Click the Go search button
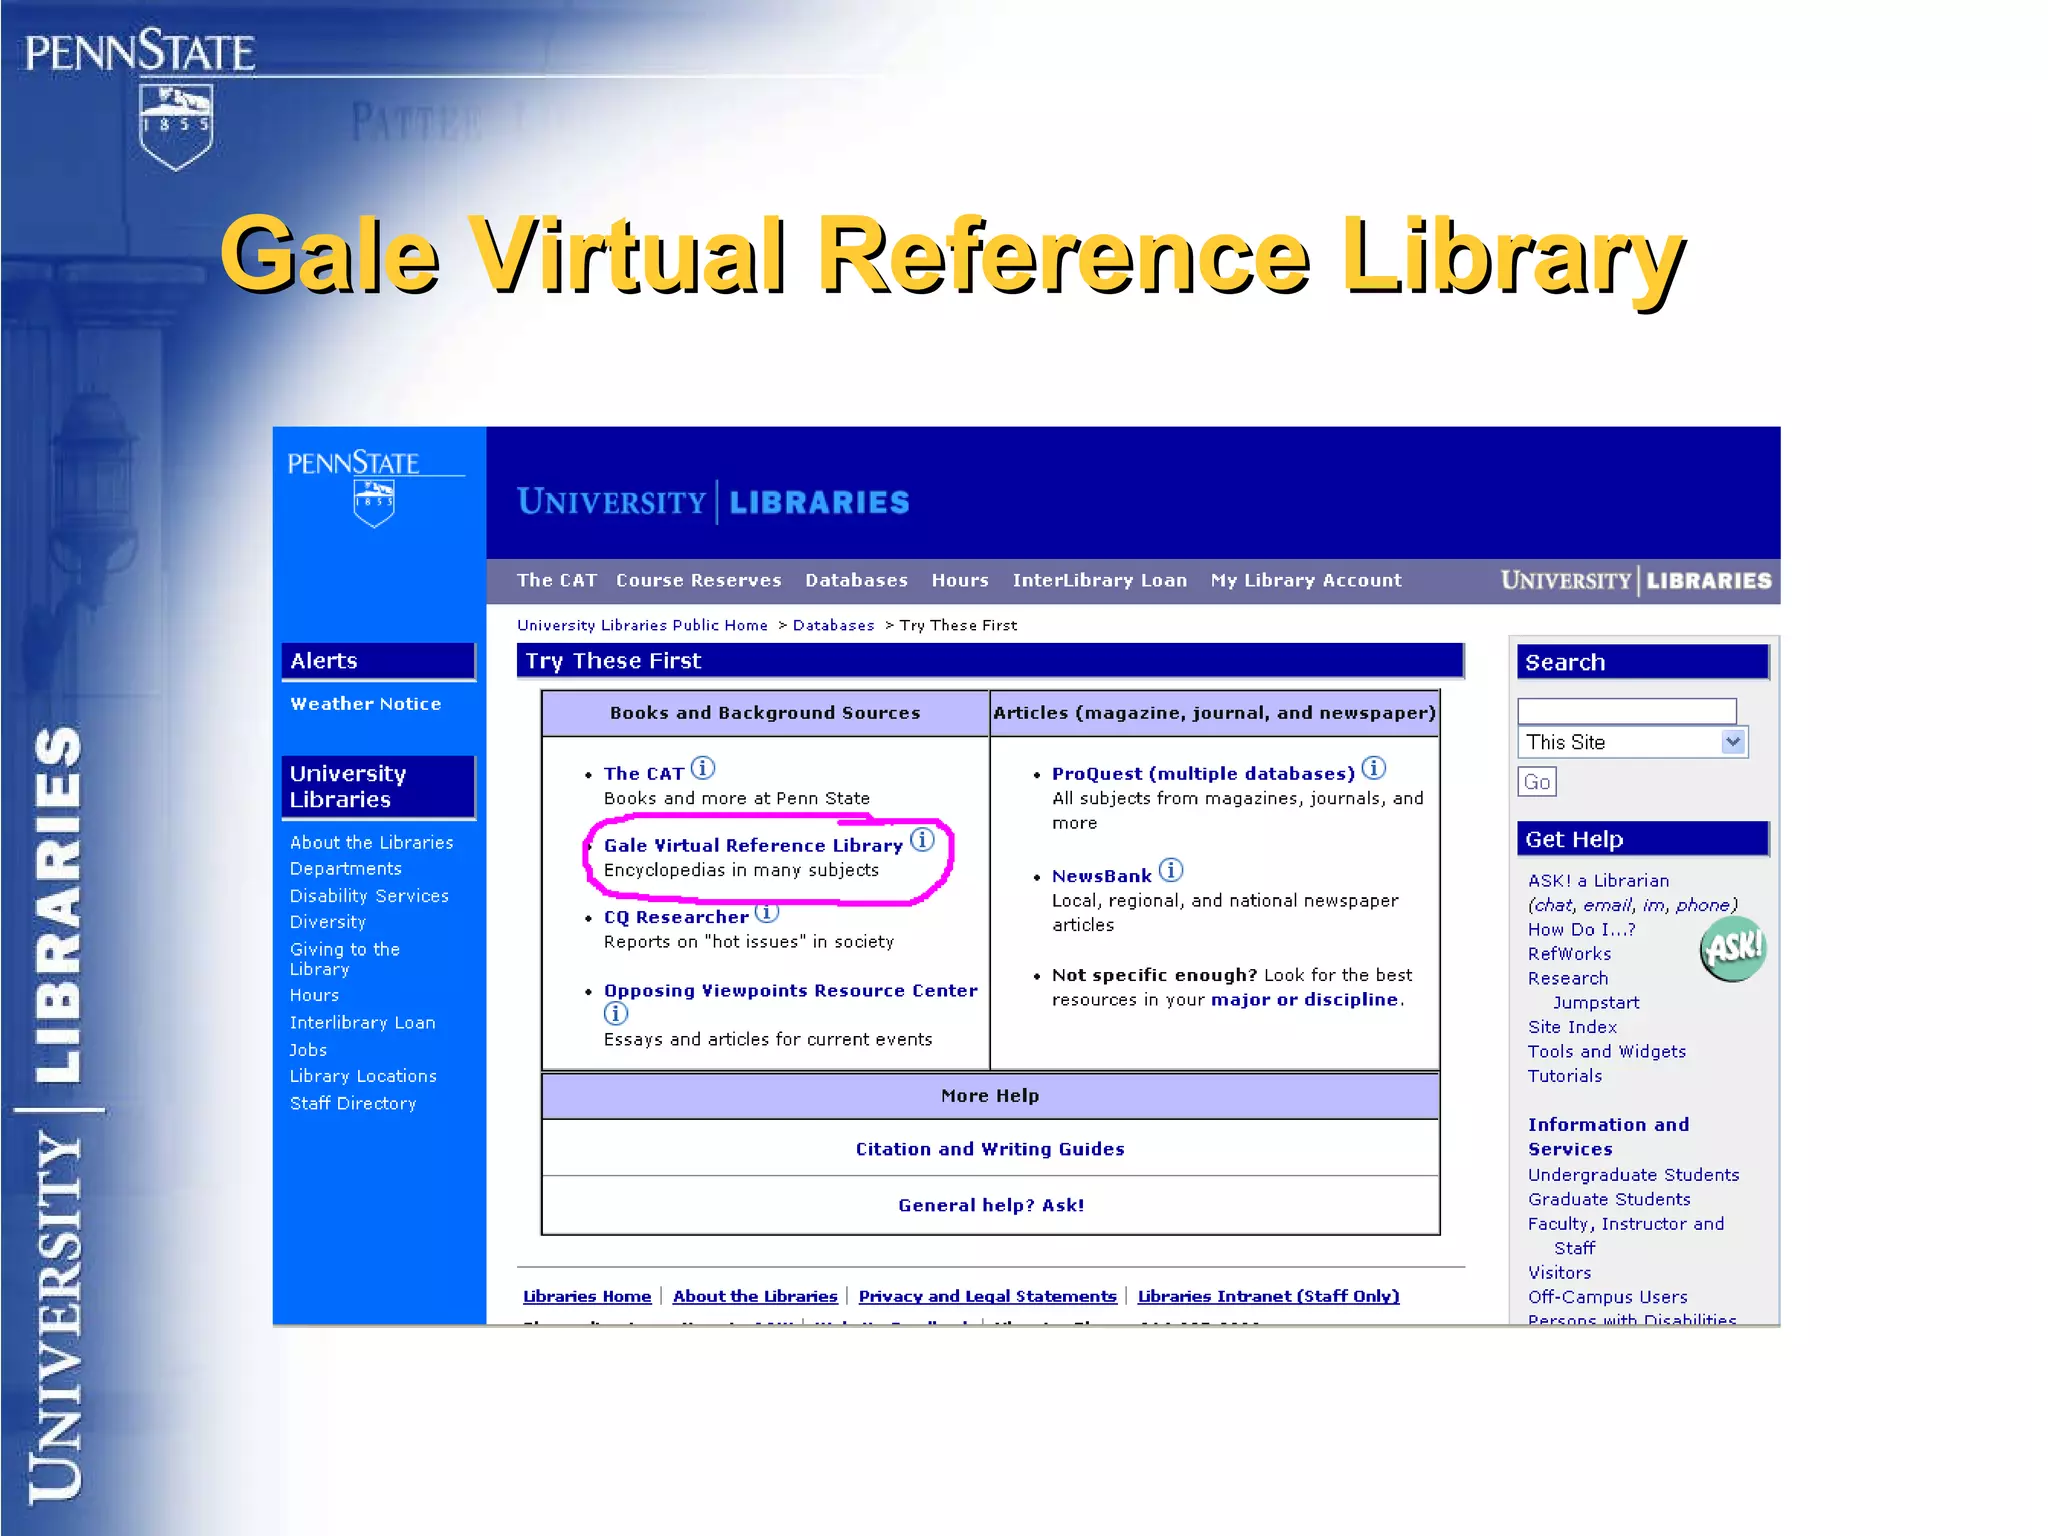Viewport: 2048px width, 1536px height. (1537, 782)
